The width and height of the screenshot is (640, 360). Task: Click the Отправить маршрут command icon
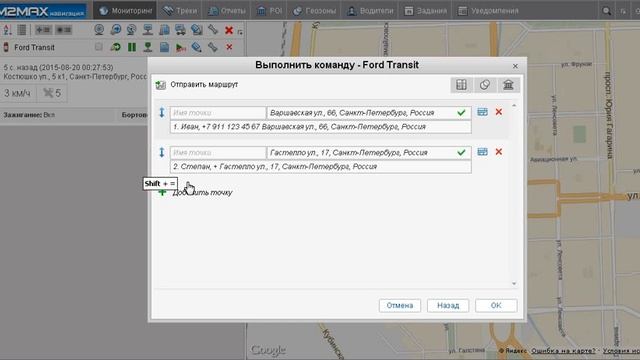pos(160,85)
